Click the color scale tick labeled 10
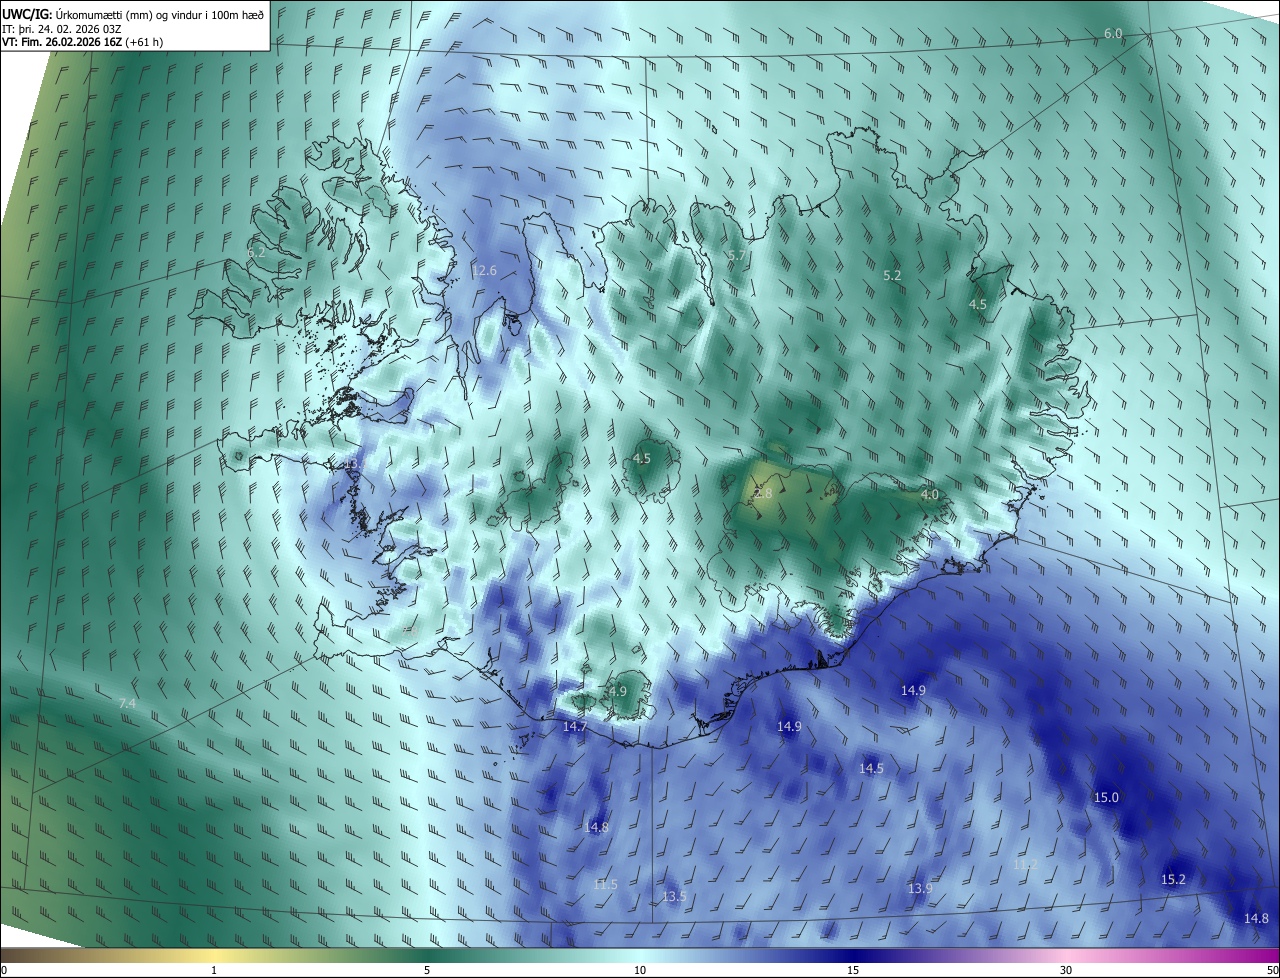Viewport: 1280px width, 978px height. (x=640, y=970)
